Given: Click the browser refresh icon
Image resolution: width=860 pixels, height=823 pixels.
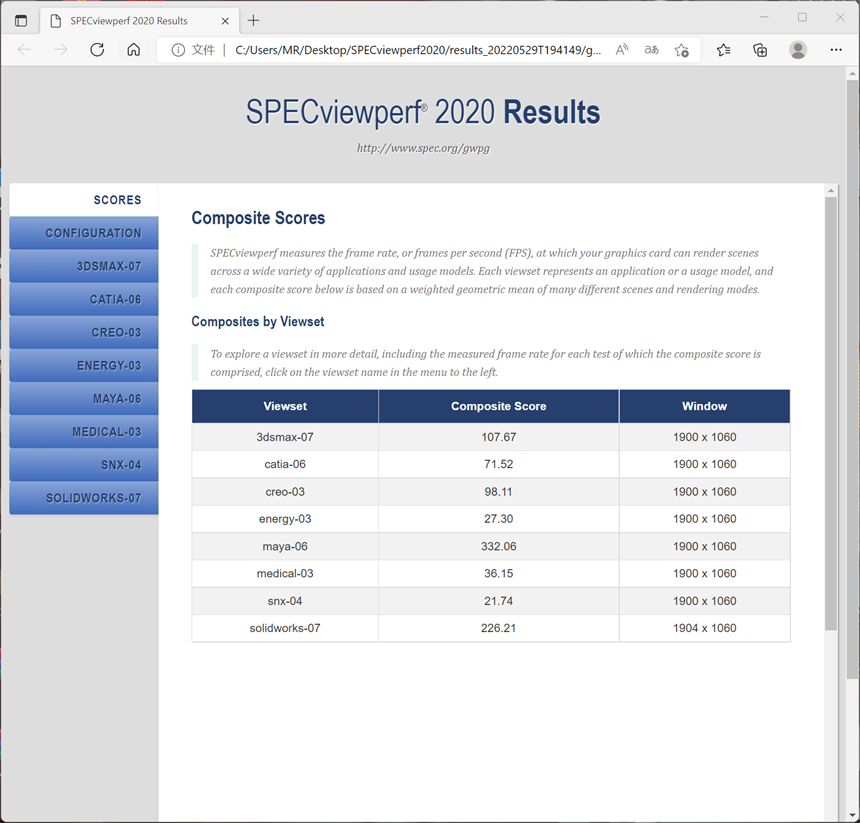Looking at the screenshot, I should (x=97, y=50).
